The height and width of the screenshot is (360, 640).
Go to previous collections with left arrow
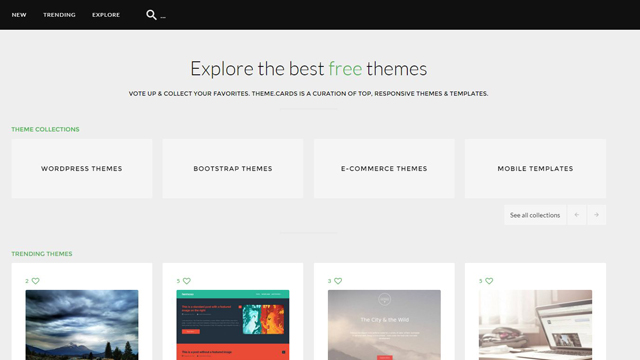(x=577, y=215)
